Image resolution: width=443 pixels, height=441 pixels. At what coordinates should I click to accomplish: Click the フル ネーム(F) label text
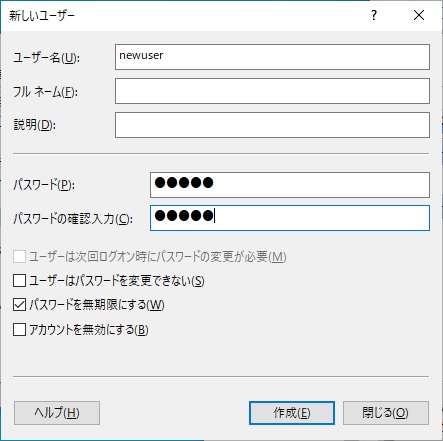point(45,92)
